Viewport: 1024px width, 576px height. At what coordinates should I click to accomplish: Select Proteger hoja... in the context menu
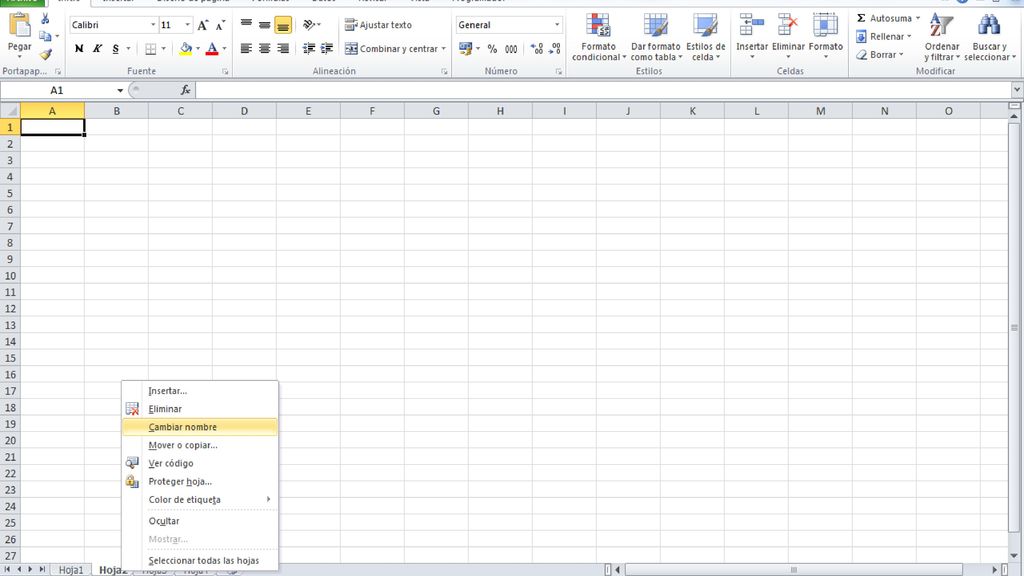click(x=200, y=482)
